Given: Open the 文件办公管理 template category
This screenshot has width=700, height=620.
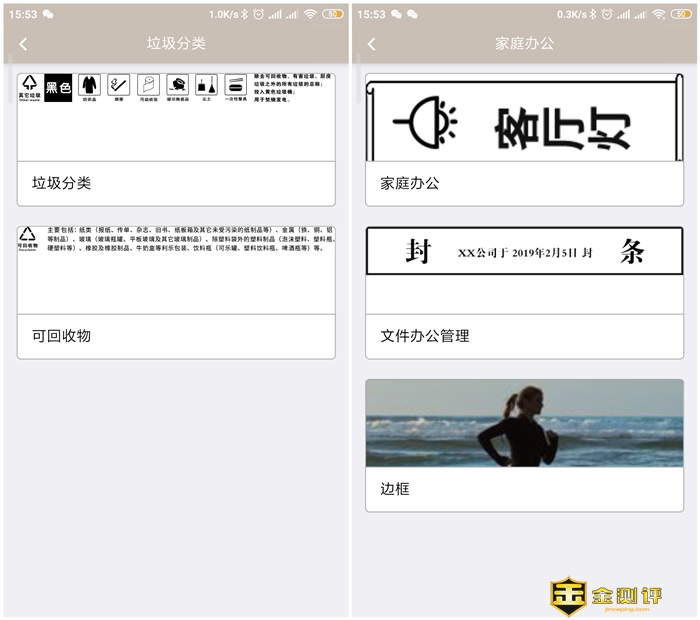Looking at the screenshot, I should click(524, 336).
